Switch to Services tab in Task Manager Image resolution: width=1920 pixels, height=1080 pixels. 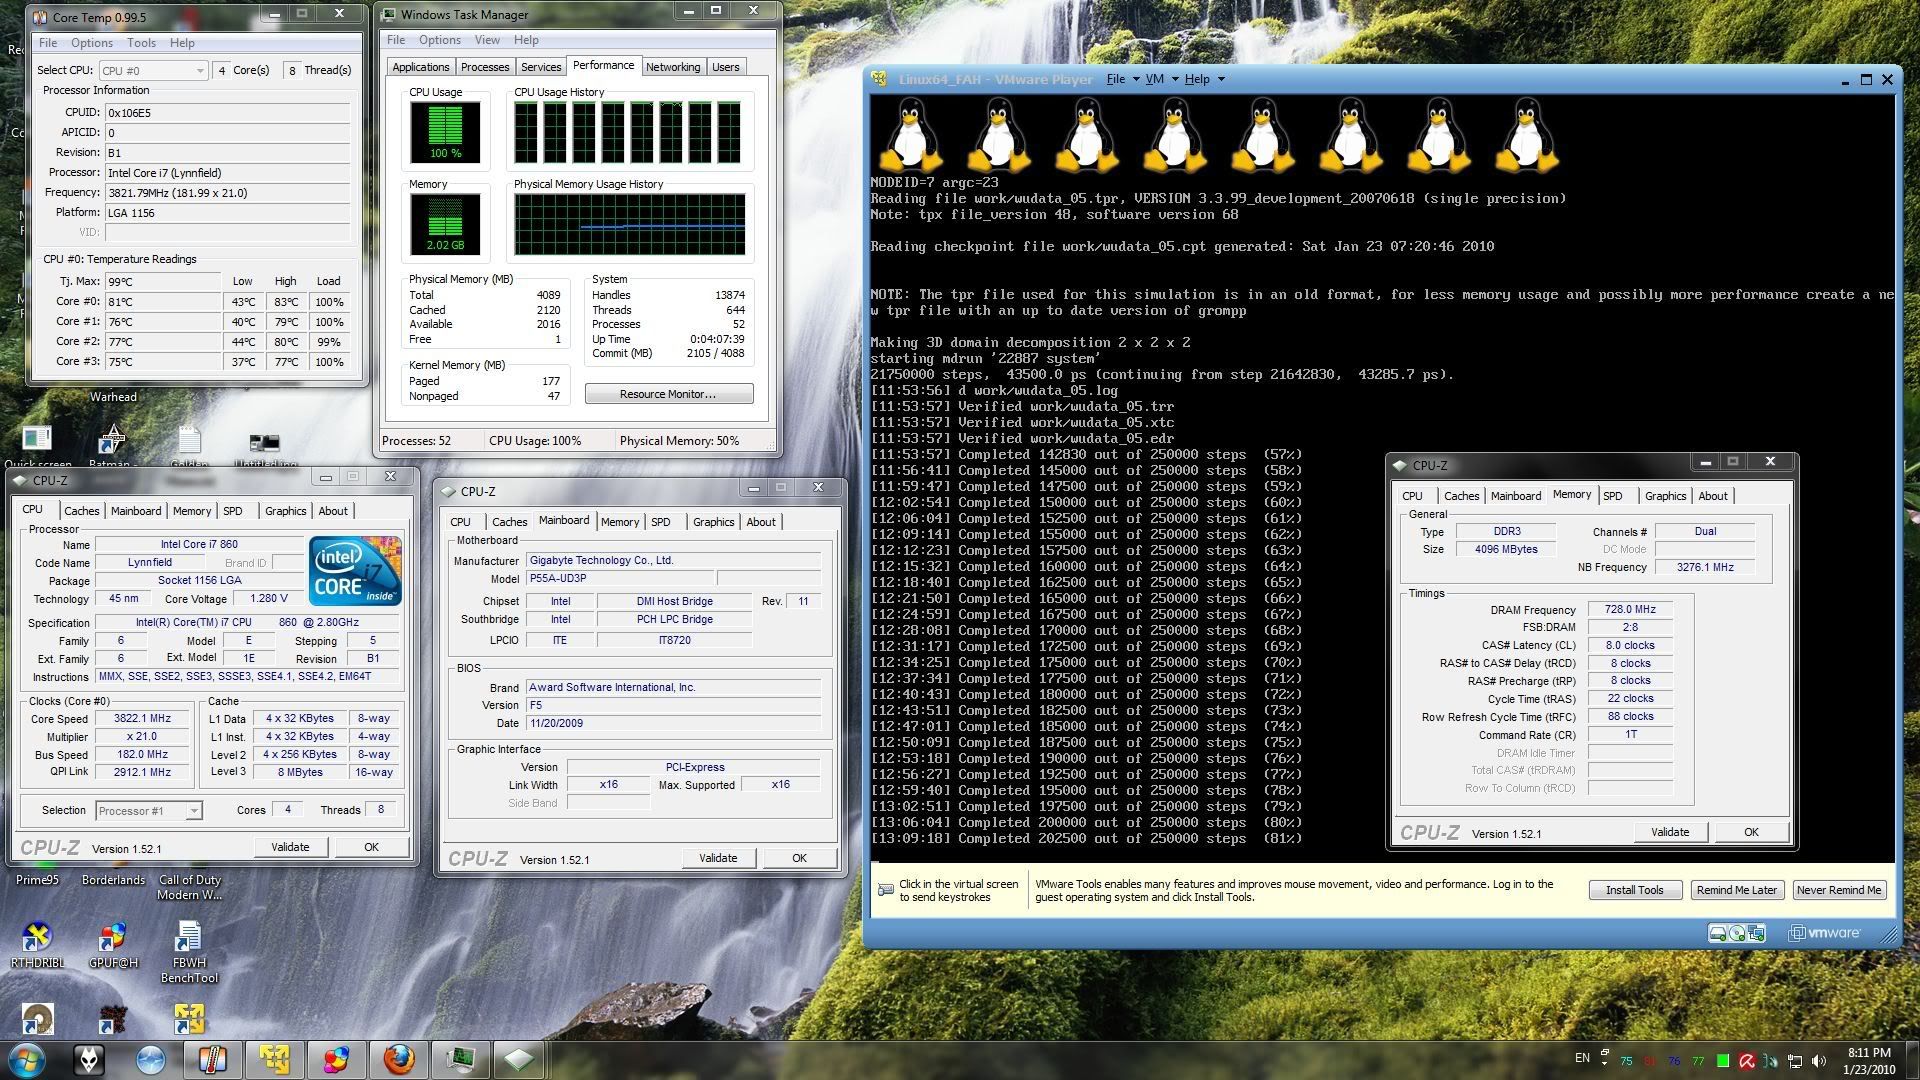click(x=541, y=67)
